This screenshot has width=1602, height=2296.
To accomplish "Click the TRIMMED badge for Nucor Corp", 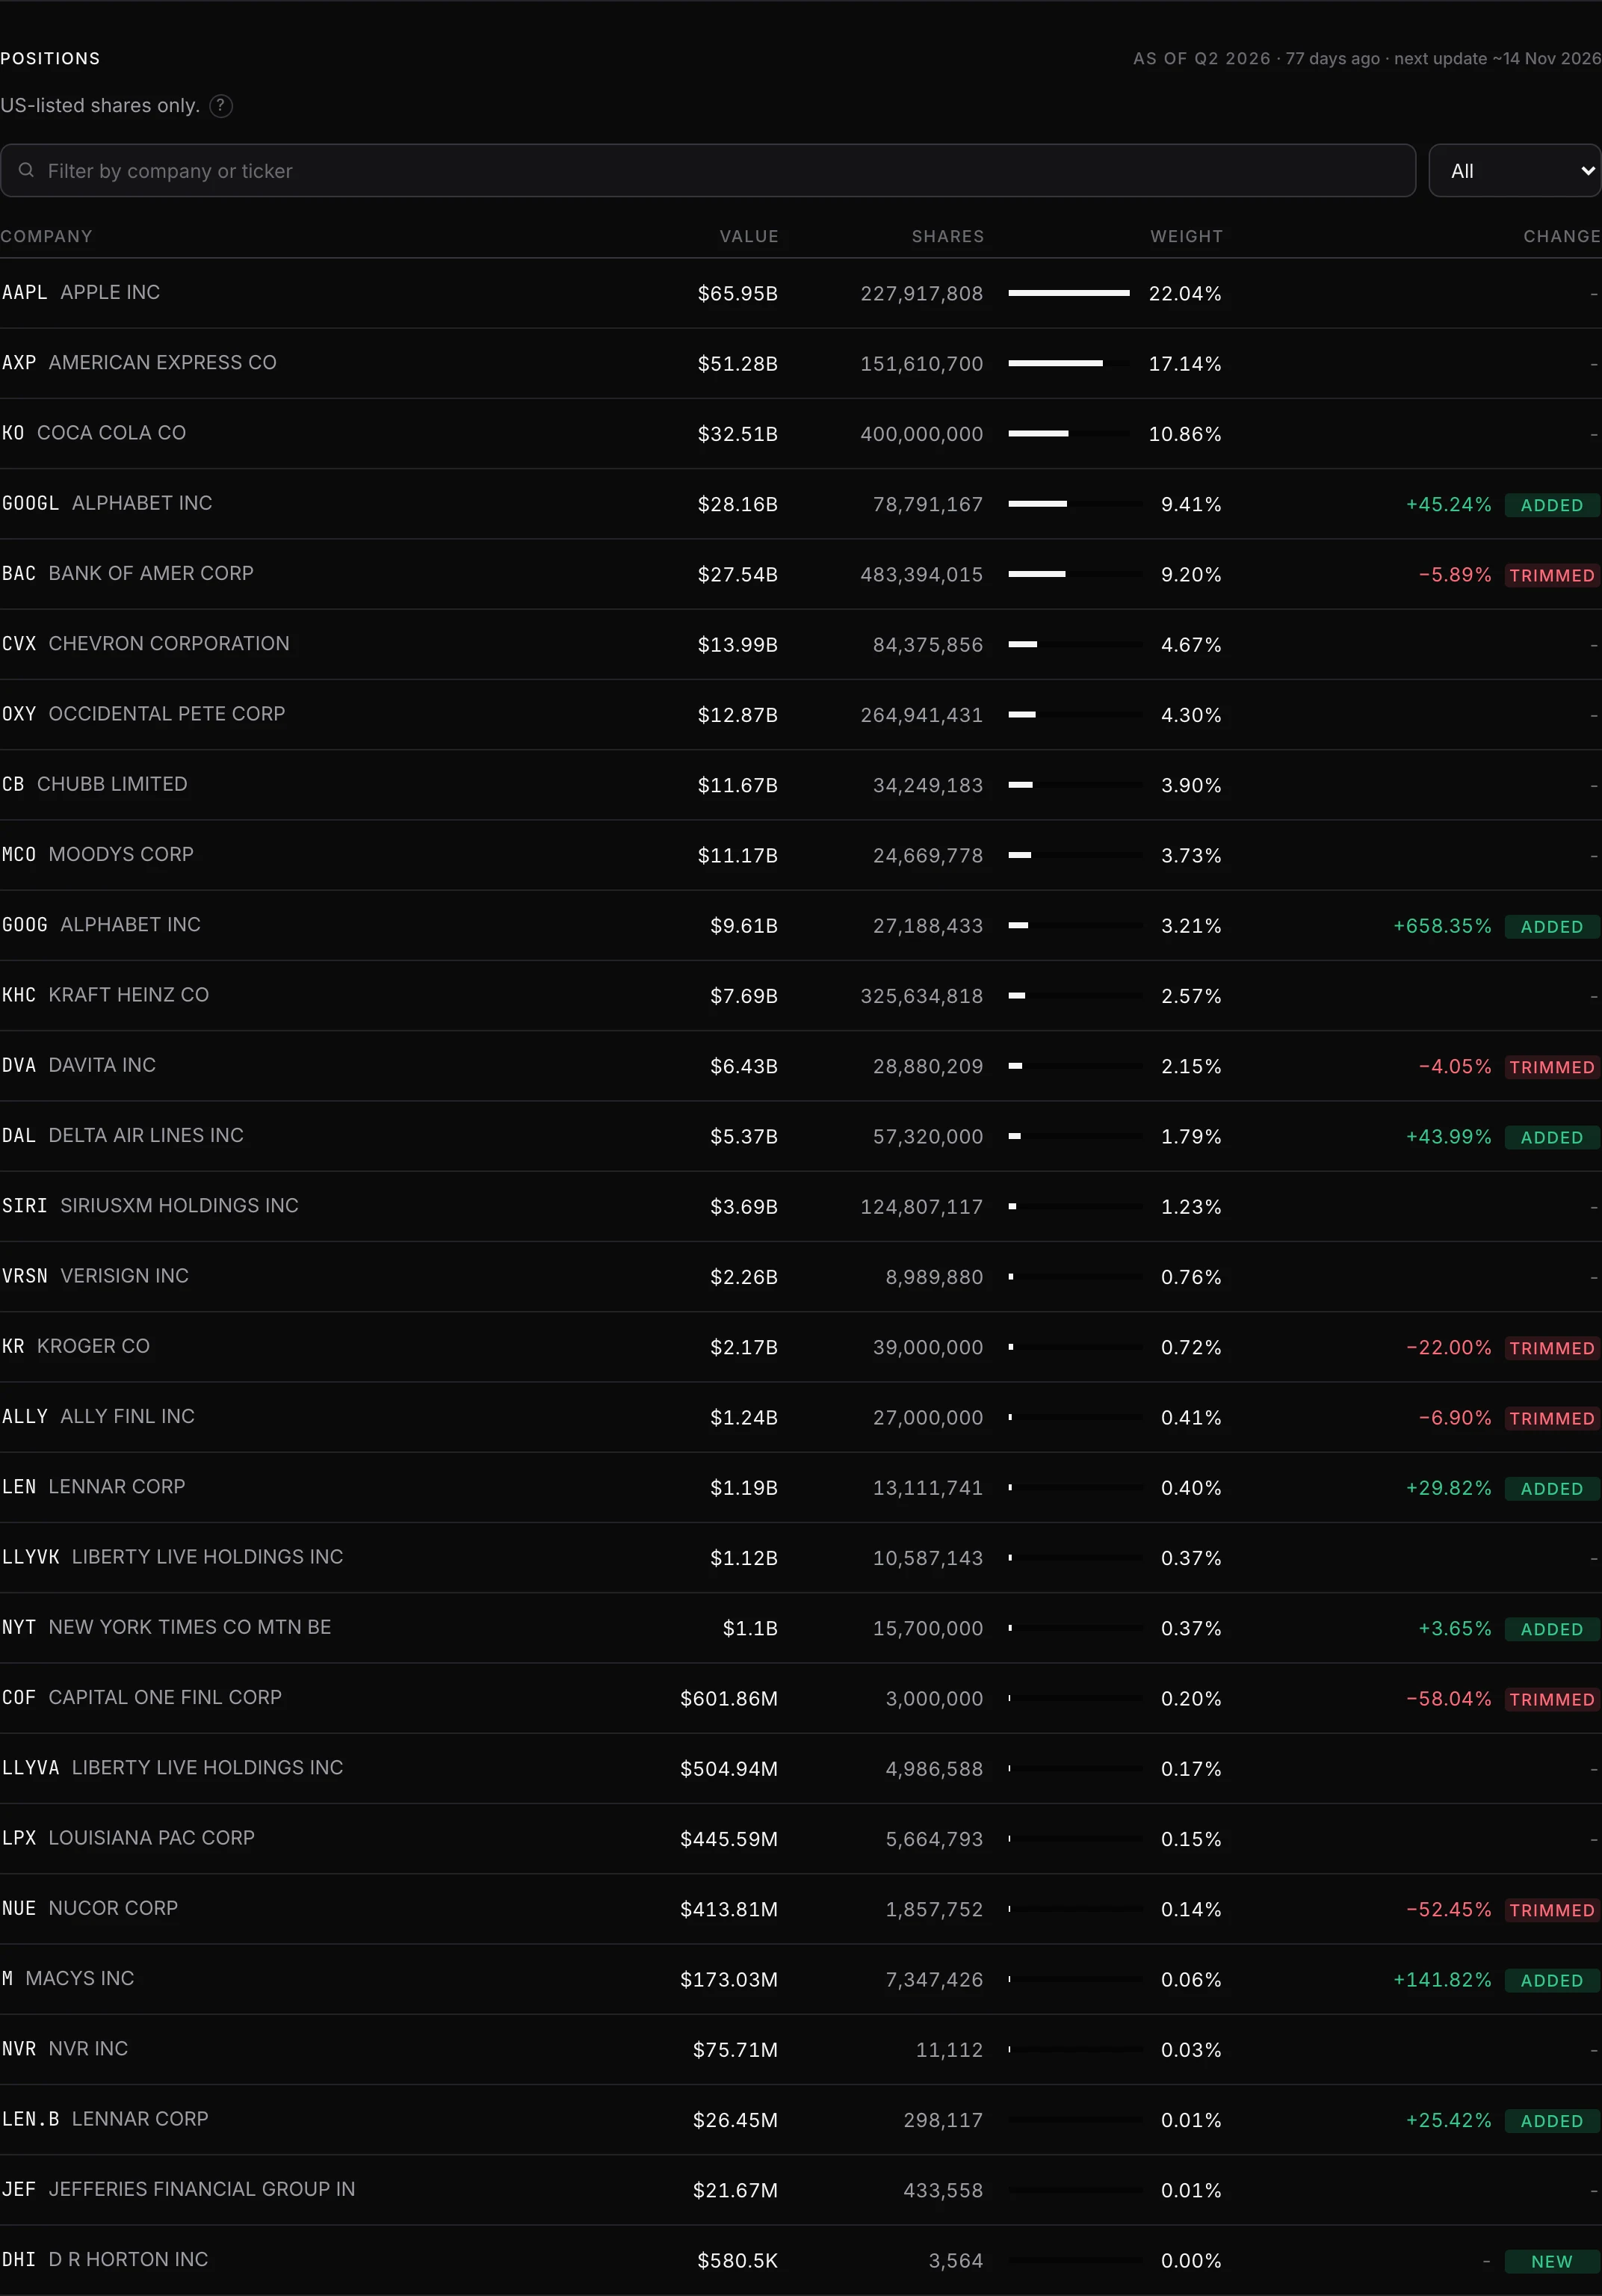I will point(1552,1910).
